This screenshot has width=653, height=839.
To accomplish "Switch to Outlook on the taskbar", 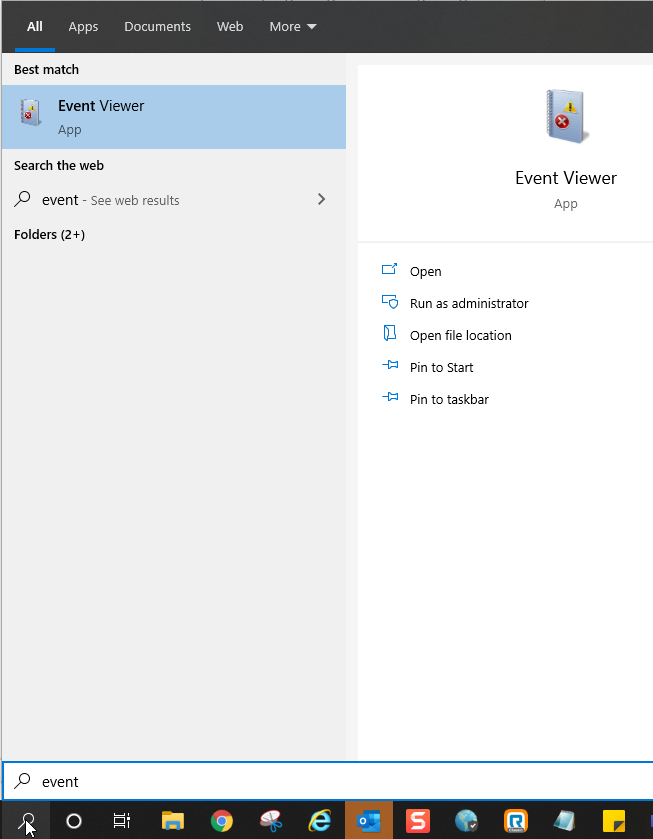I will pos(369,820).
